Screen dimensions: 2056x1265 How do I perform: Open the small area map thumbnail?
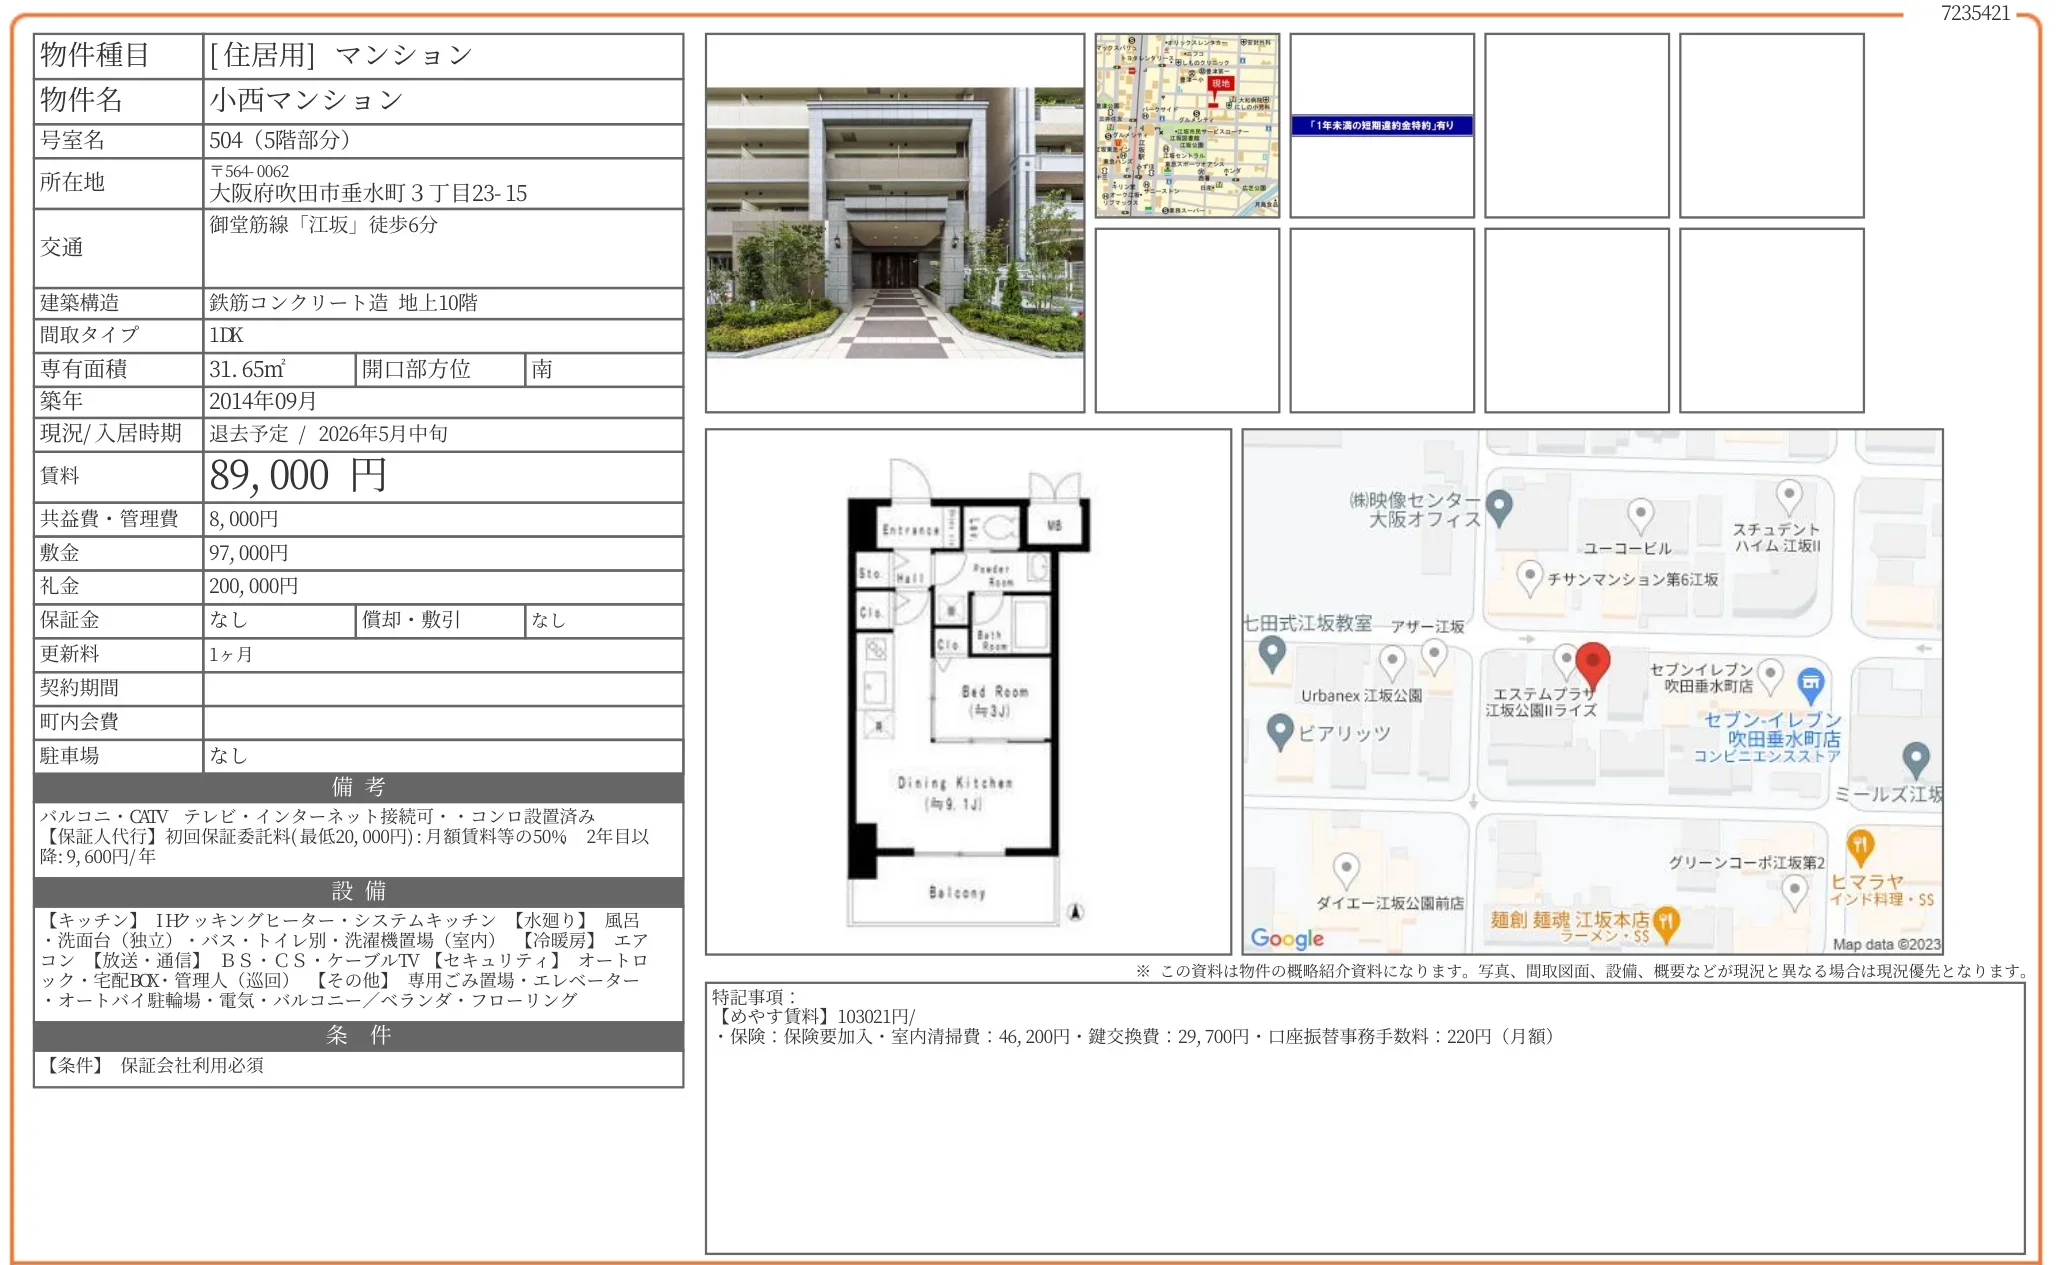point(1186,125)
